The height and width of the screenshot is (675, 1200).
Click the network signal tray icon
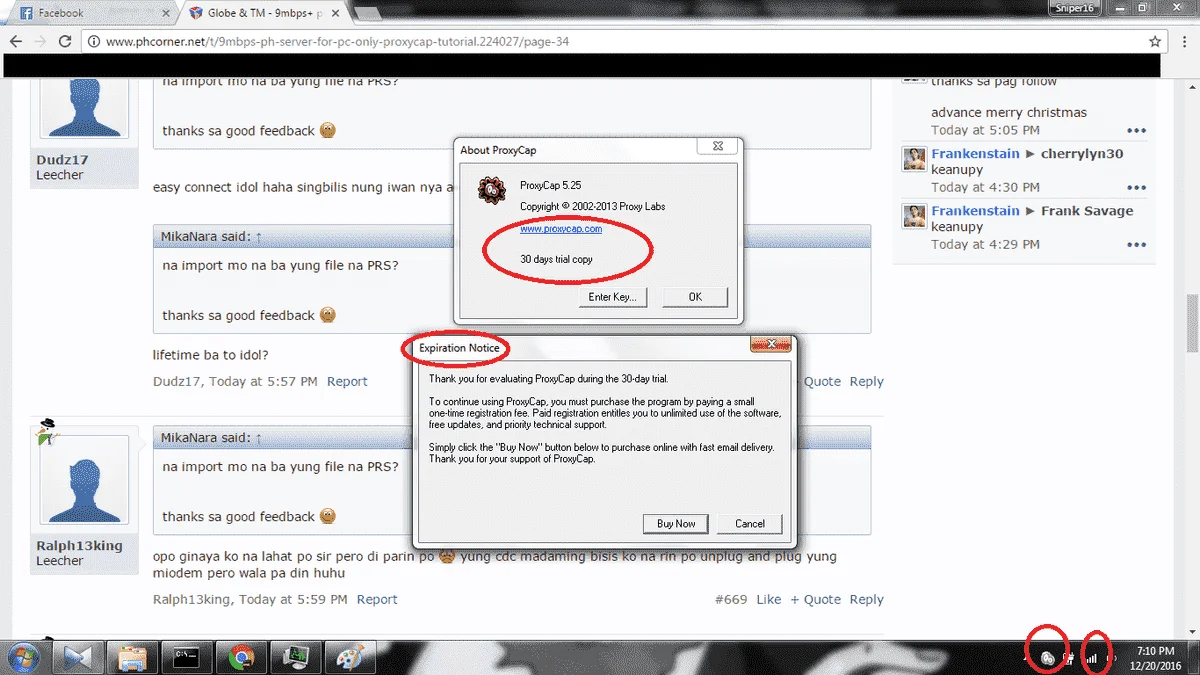(x=1092, y=658)
